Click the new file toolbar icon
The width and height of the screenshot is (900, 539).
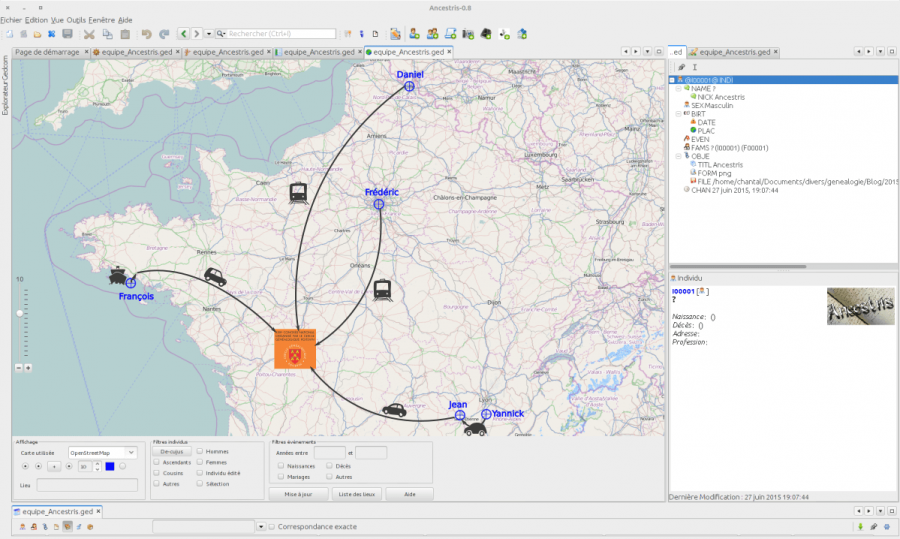10,34
